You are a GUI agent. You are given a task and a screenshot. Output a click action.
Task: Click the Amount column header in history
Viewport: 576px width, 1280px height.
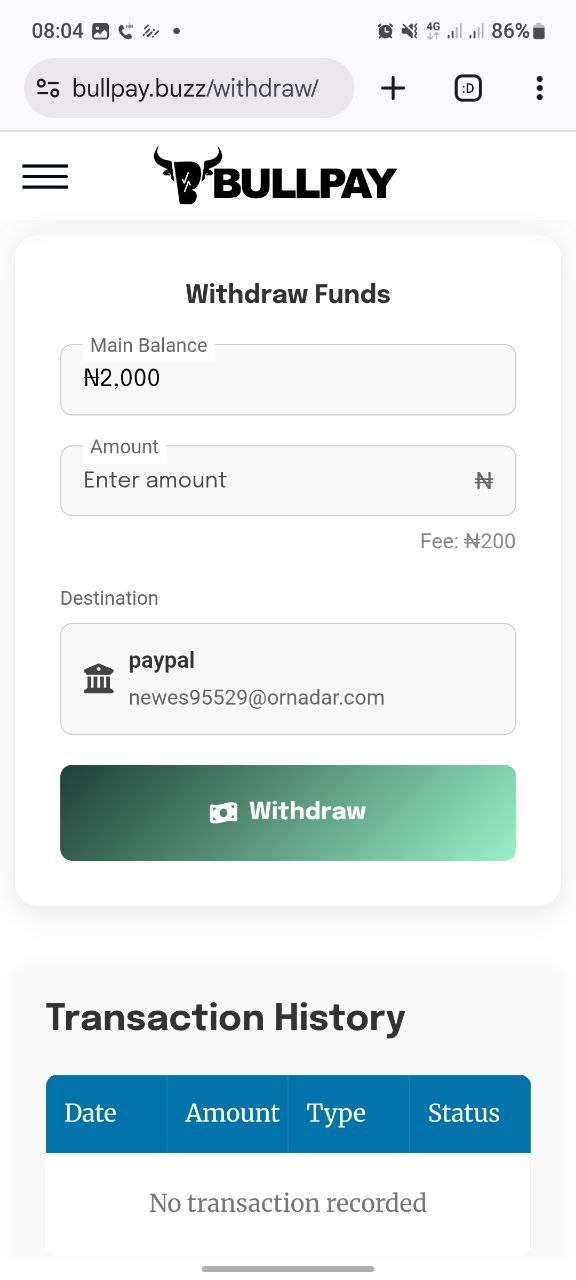pos(228,1113)
